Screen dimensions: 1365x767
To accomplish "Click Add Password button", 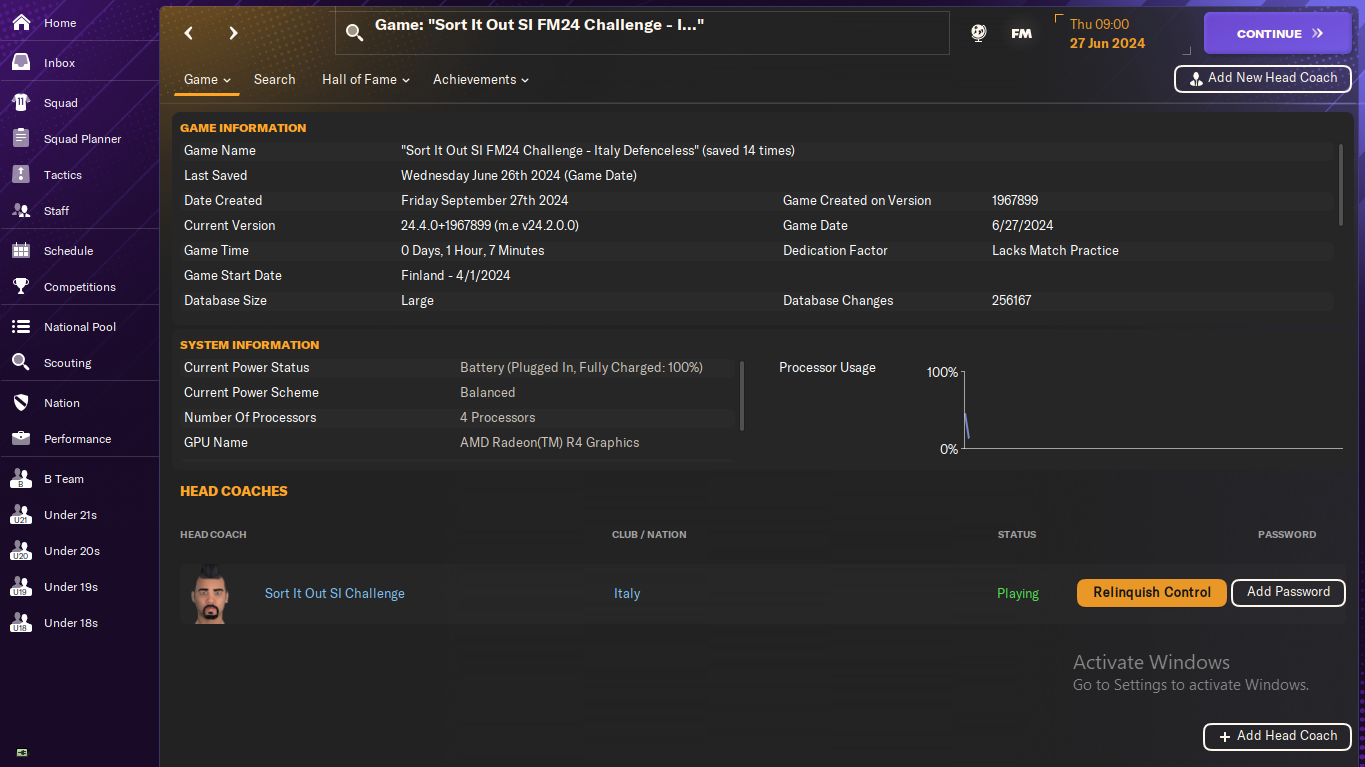I will [1288, 592].
